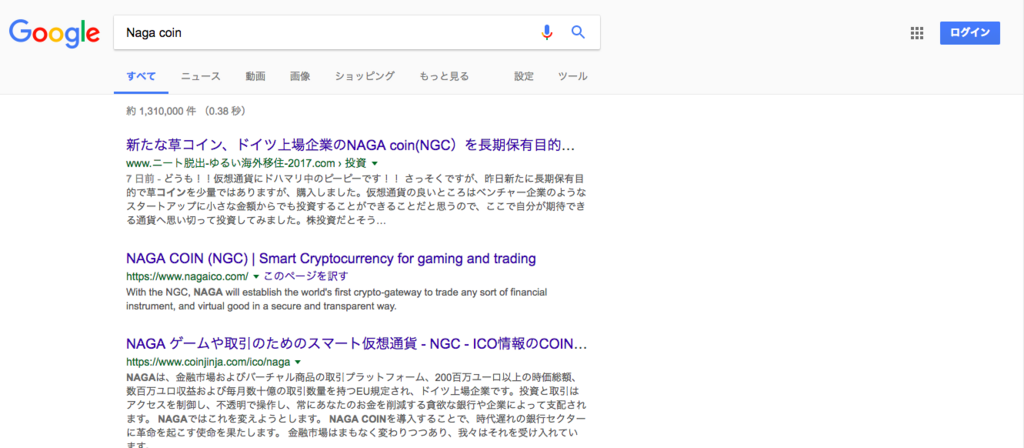Viewport: 1024px width, 448px height.
Task: Open NAGA COIN (NGC) Smart Cryptocurrency result
Action: point(330,258)
